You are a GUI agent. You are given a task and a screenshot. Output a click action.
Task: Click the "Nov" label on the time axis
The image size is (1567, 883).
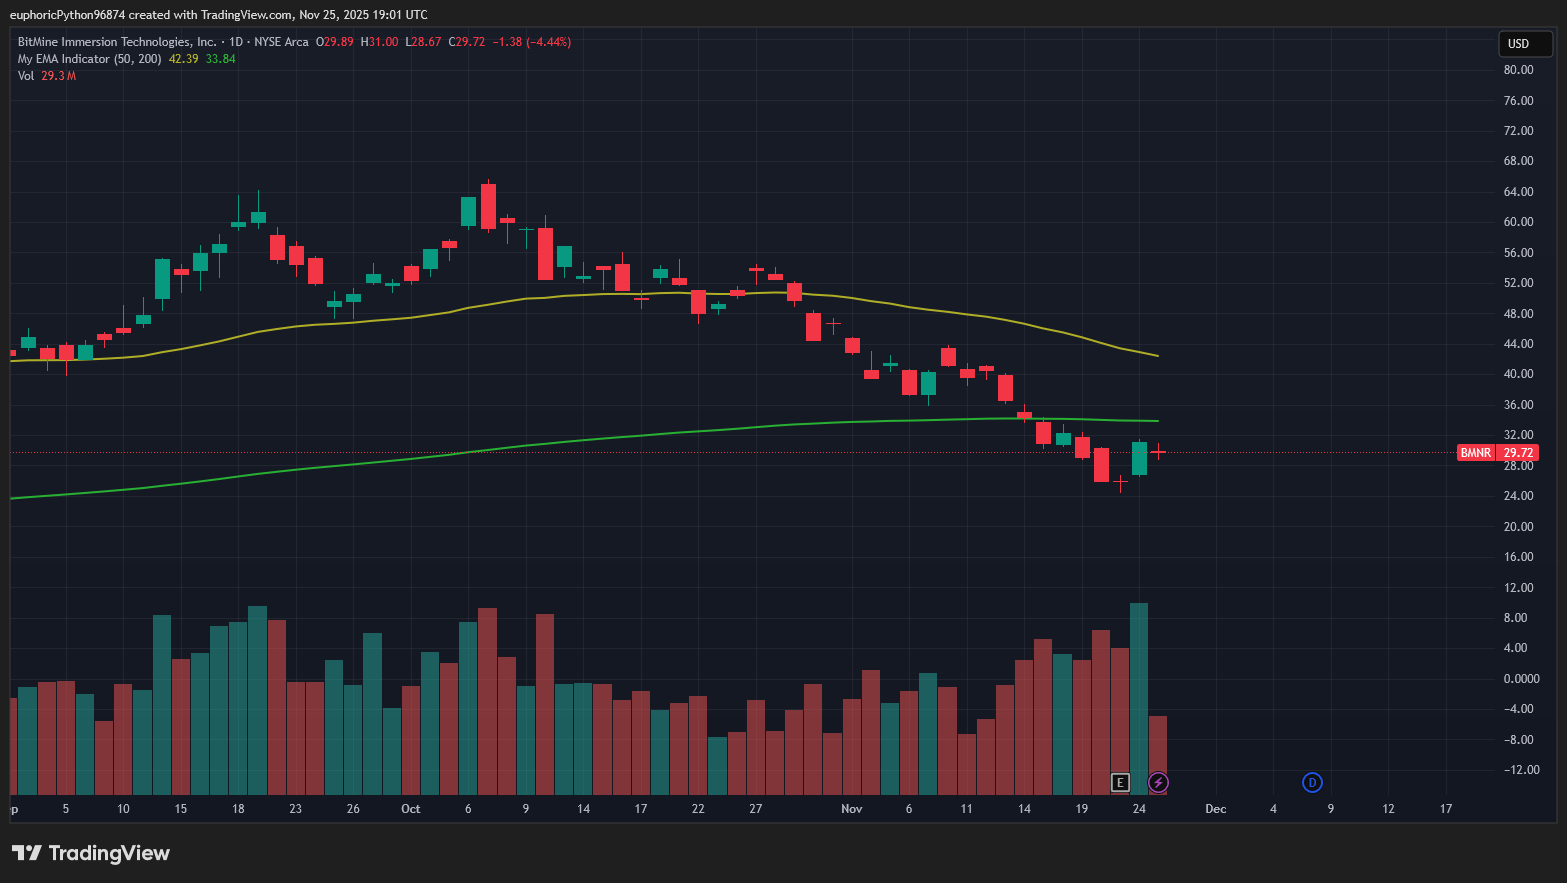coord(851,808)
